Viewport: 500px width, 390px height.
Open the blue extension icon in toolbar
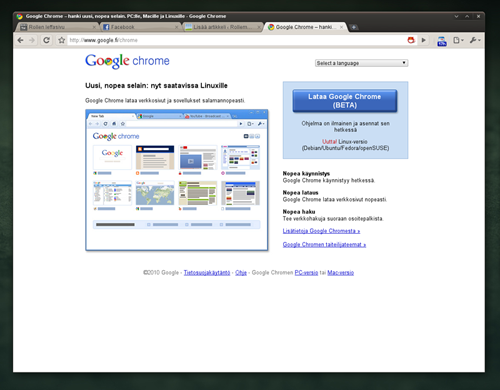pos(442,41)
